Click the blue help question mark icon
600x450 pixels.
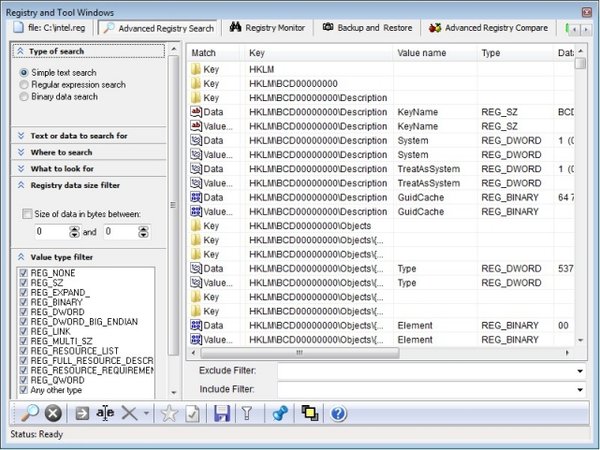pos(338,413)
